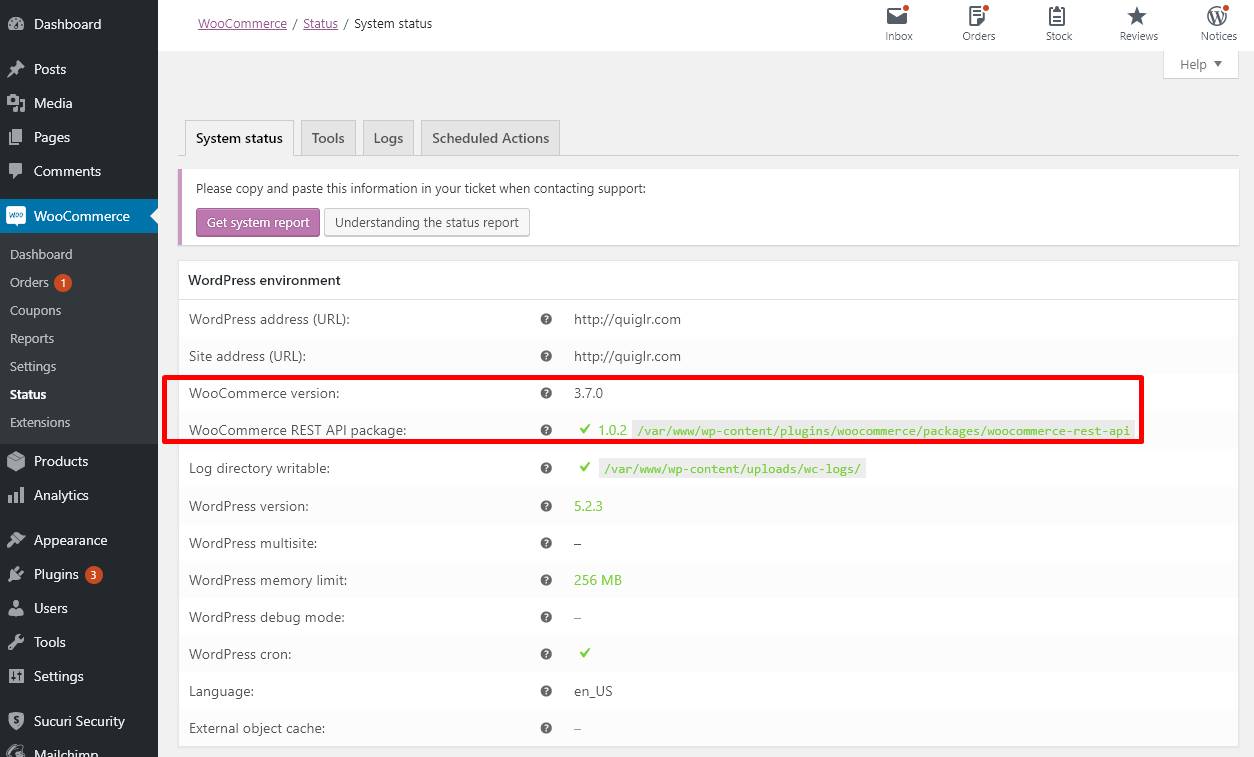Screen dimensions: 1254x757
Task: Click the Get system report button
Action: pyautogui.click(x=258, y=222)
